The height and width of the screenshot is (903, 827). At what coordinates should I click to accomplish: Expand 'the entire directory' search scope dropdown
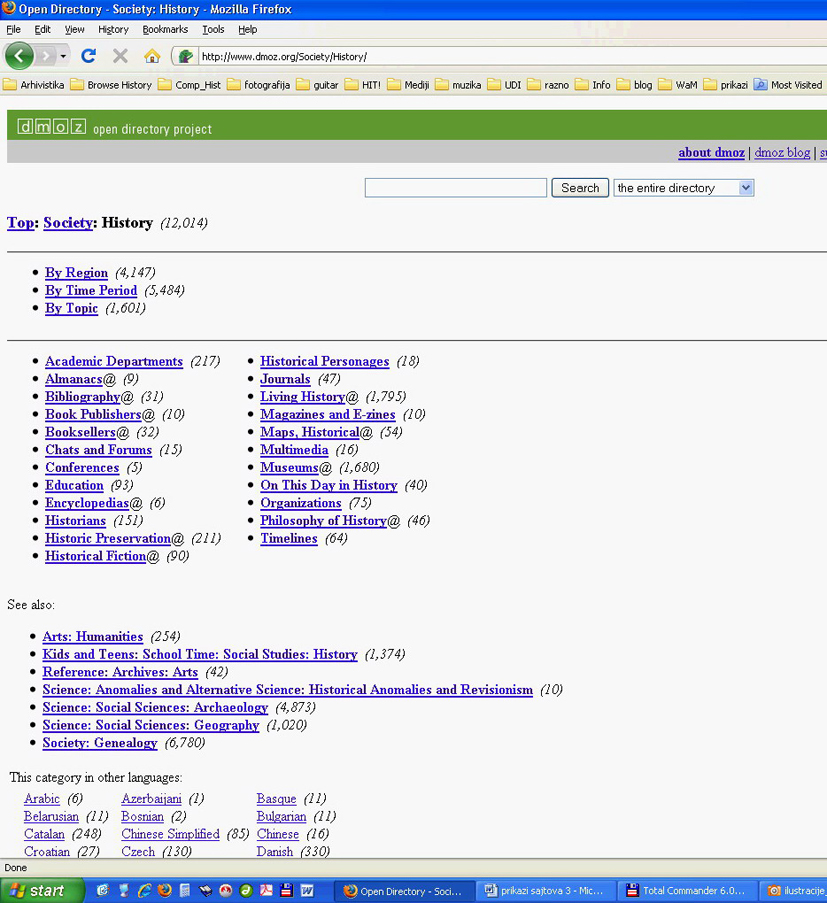pos(745,188)
